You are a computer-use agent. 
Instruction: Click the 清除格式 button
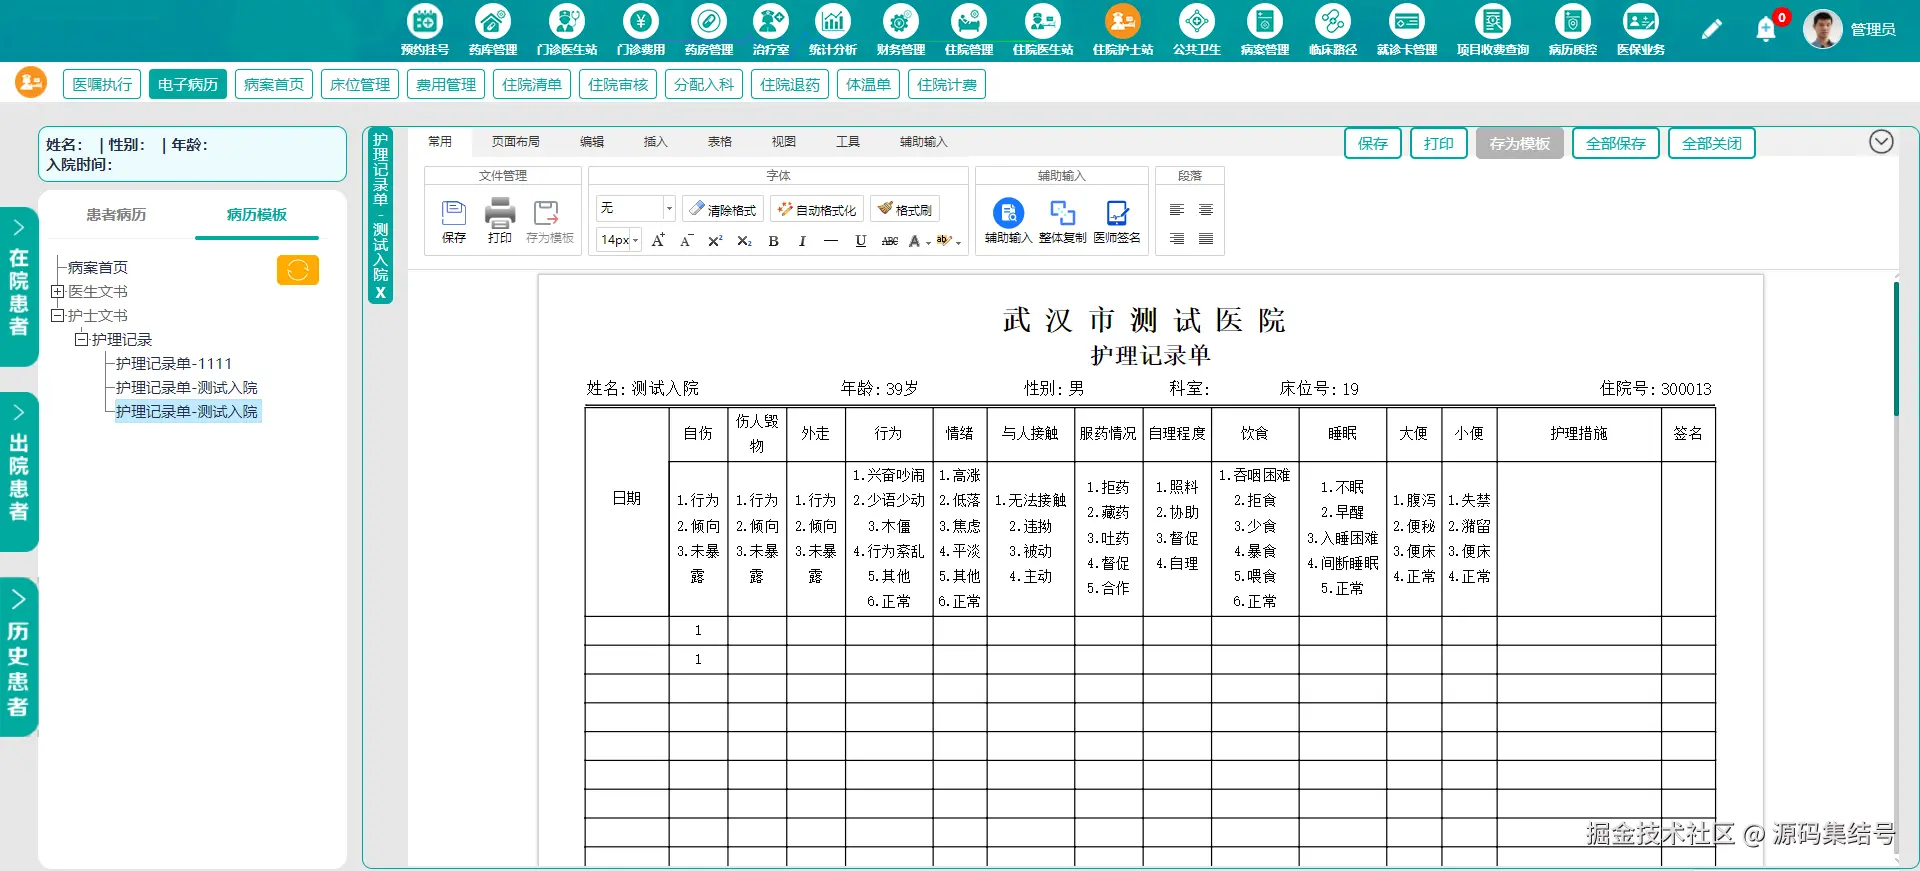pyautogui.click(x=723, y=209)
